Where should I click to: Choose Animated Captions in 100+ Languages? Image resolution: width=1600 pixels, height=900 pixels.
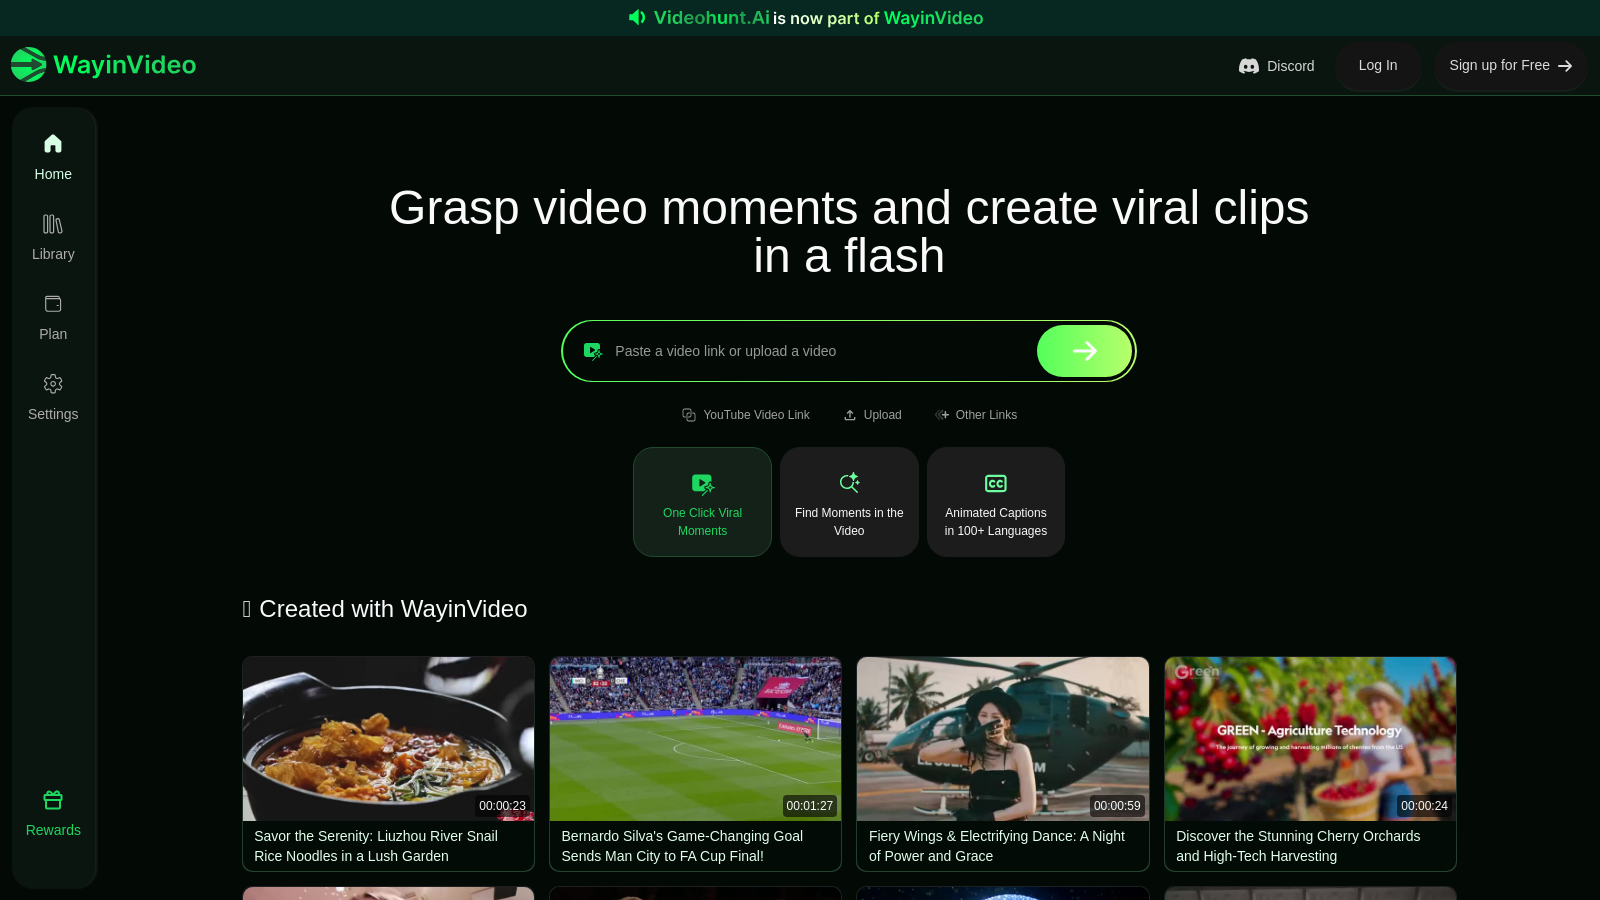click(995, 502)
